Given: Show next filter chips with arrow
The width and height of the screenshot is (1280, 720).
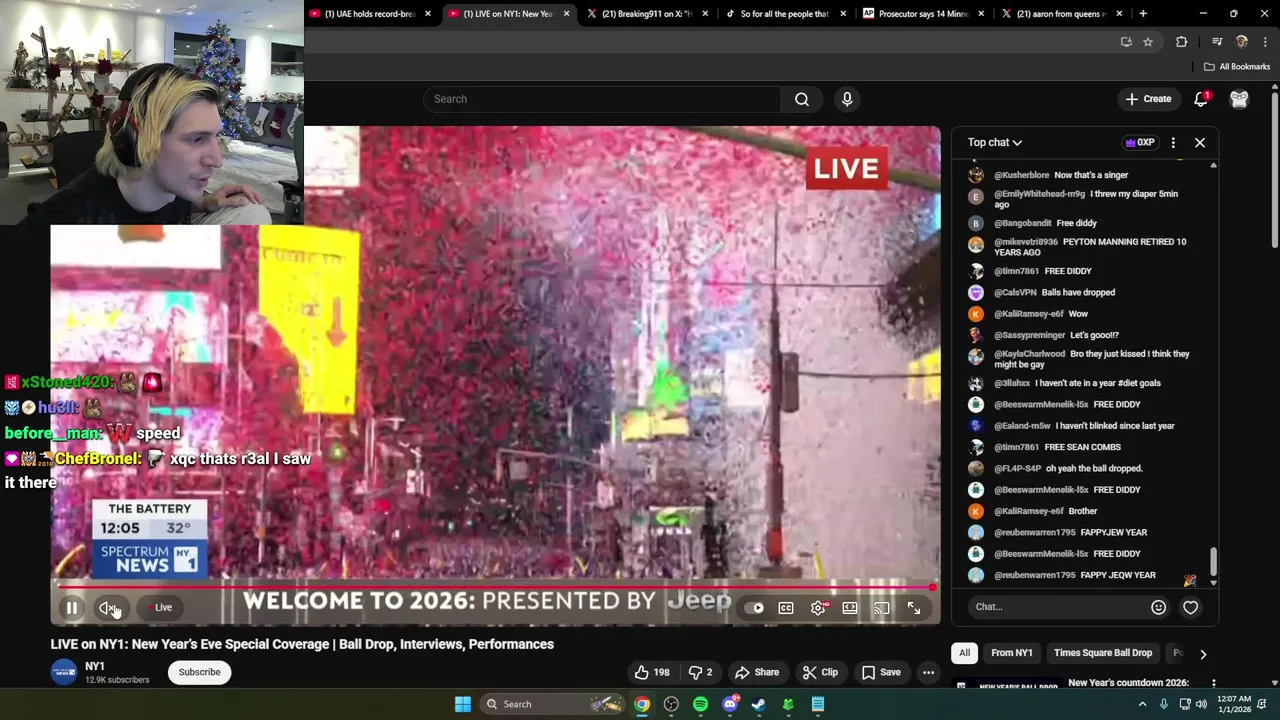Looking at the screenshot, I should [x=1203, y=653].
